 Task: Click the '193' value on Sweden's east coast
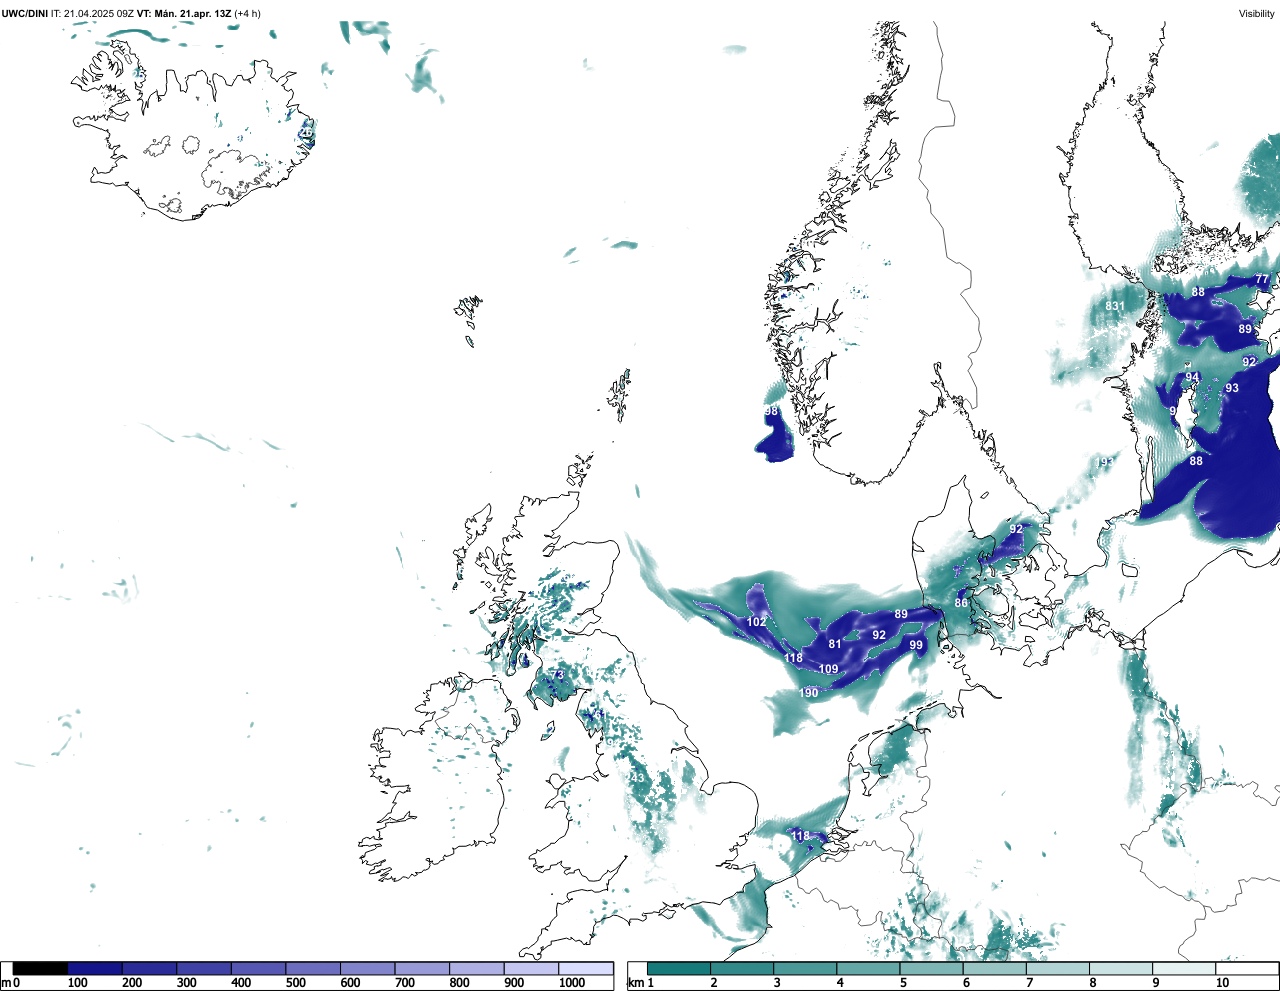click(1105, 462)
